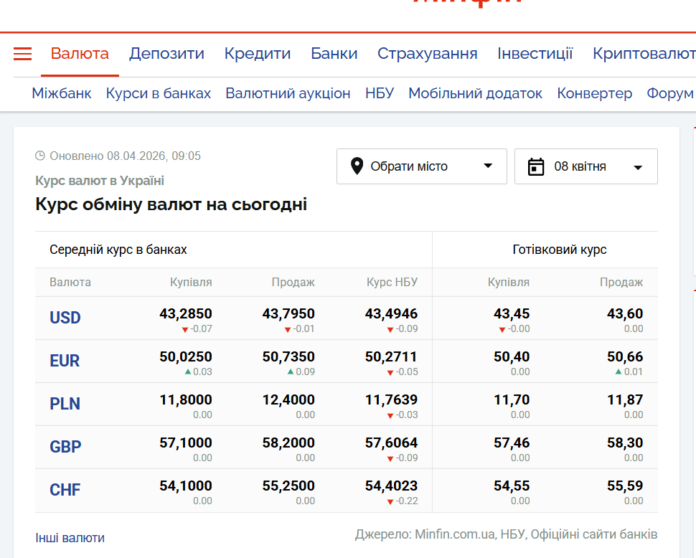The height and width of the screenshot is (558, 696).
Task: Click the map pin icon in city selector
Action: coord(356,166)
